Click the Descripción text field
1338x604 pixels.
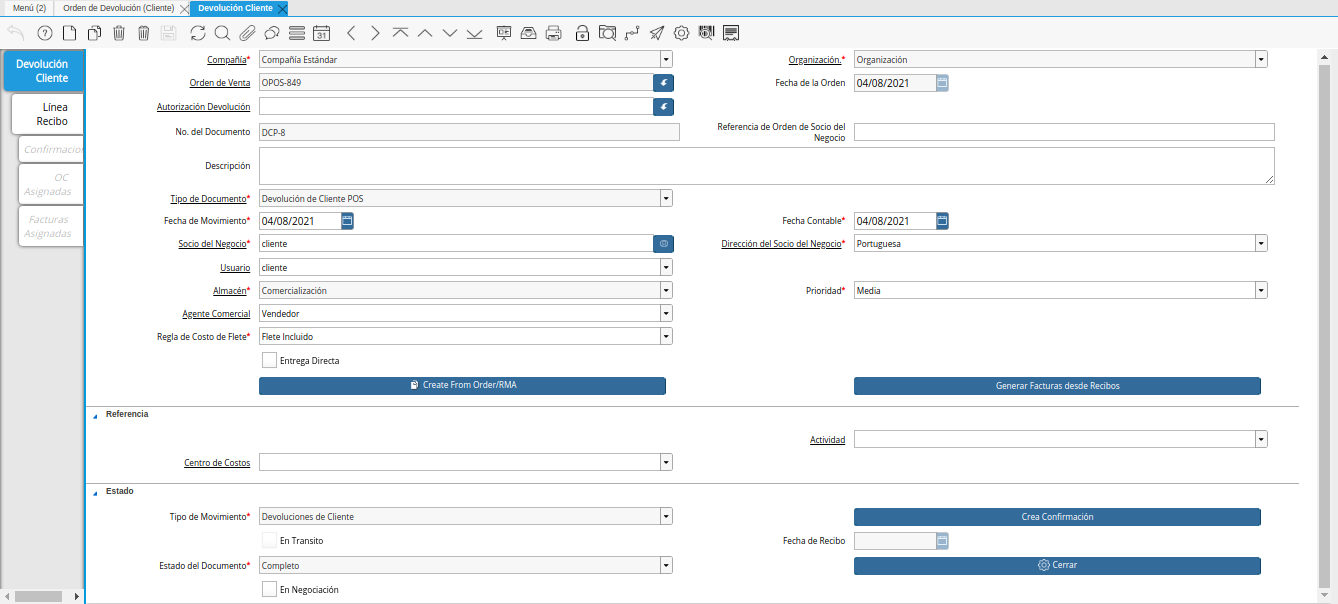pos(766,166)
